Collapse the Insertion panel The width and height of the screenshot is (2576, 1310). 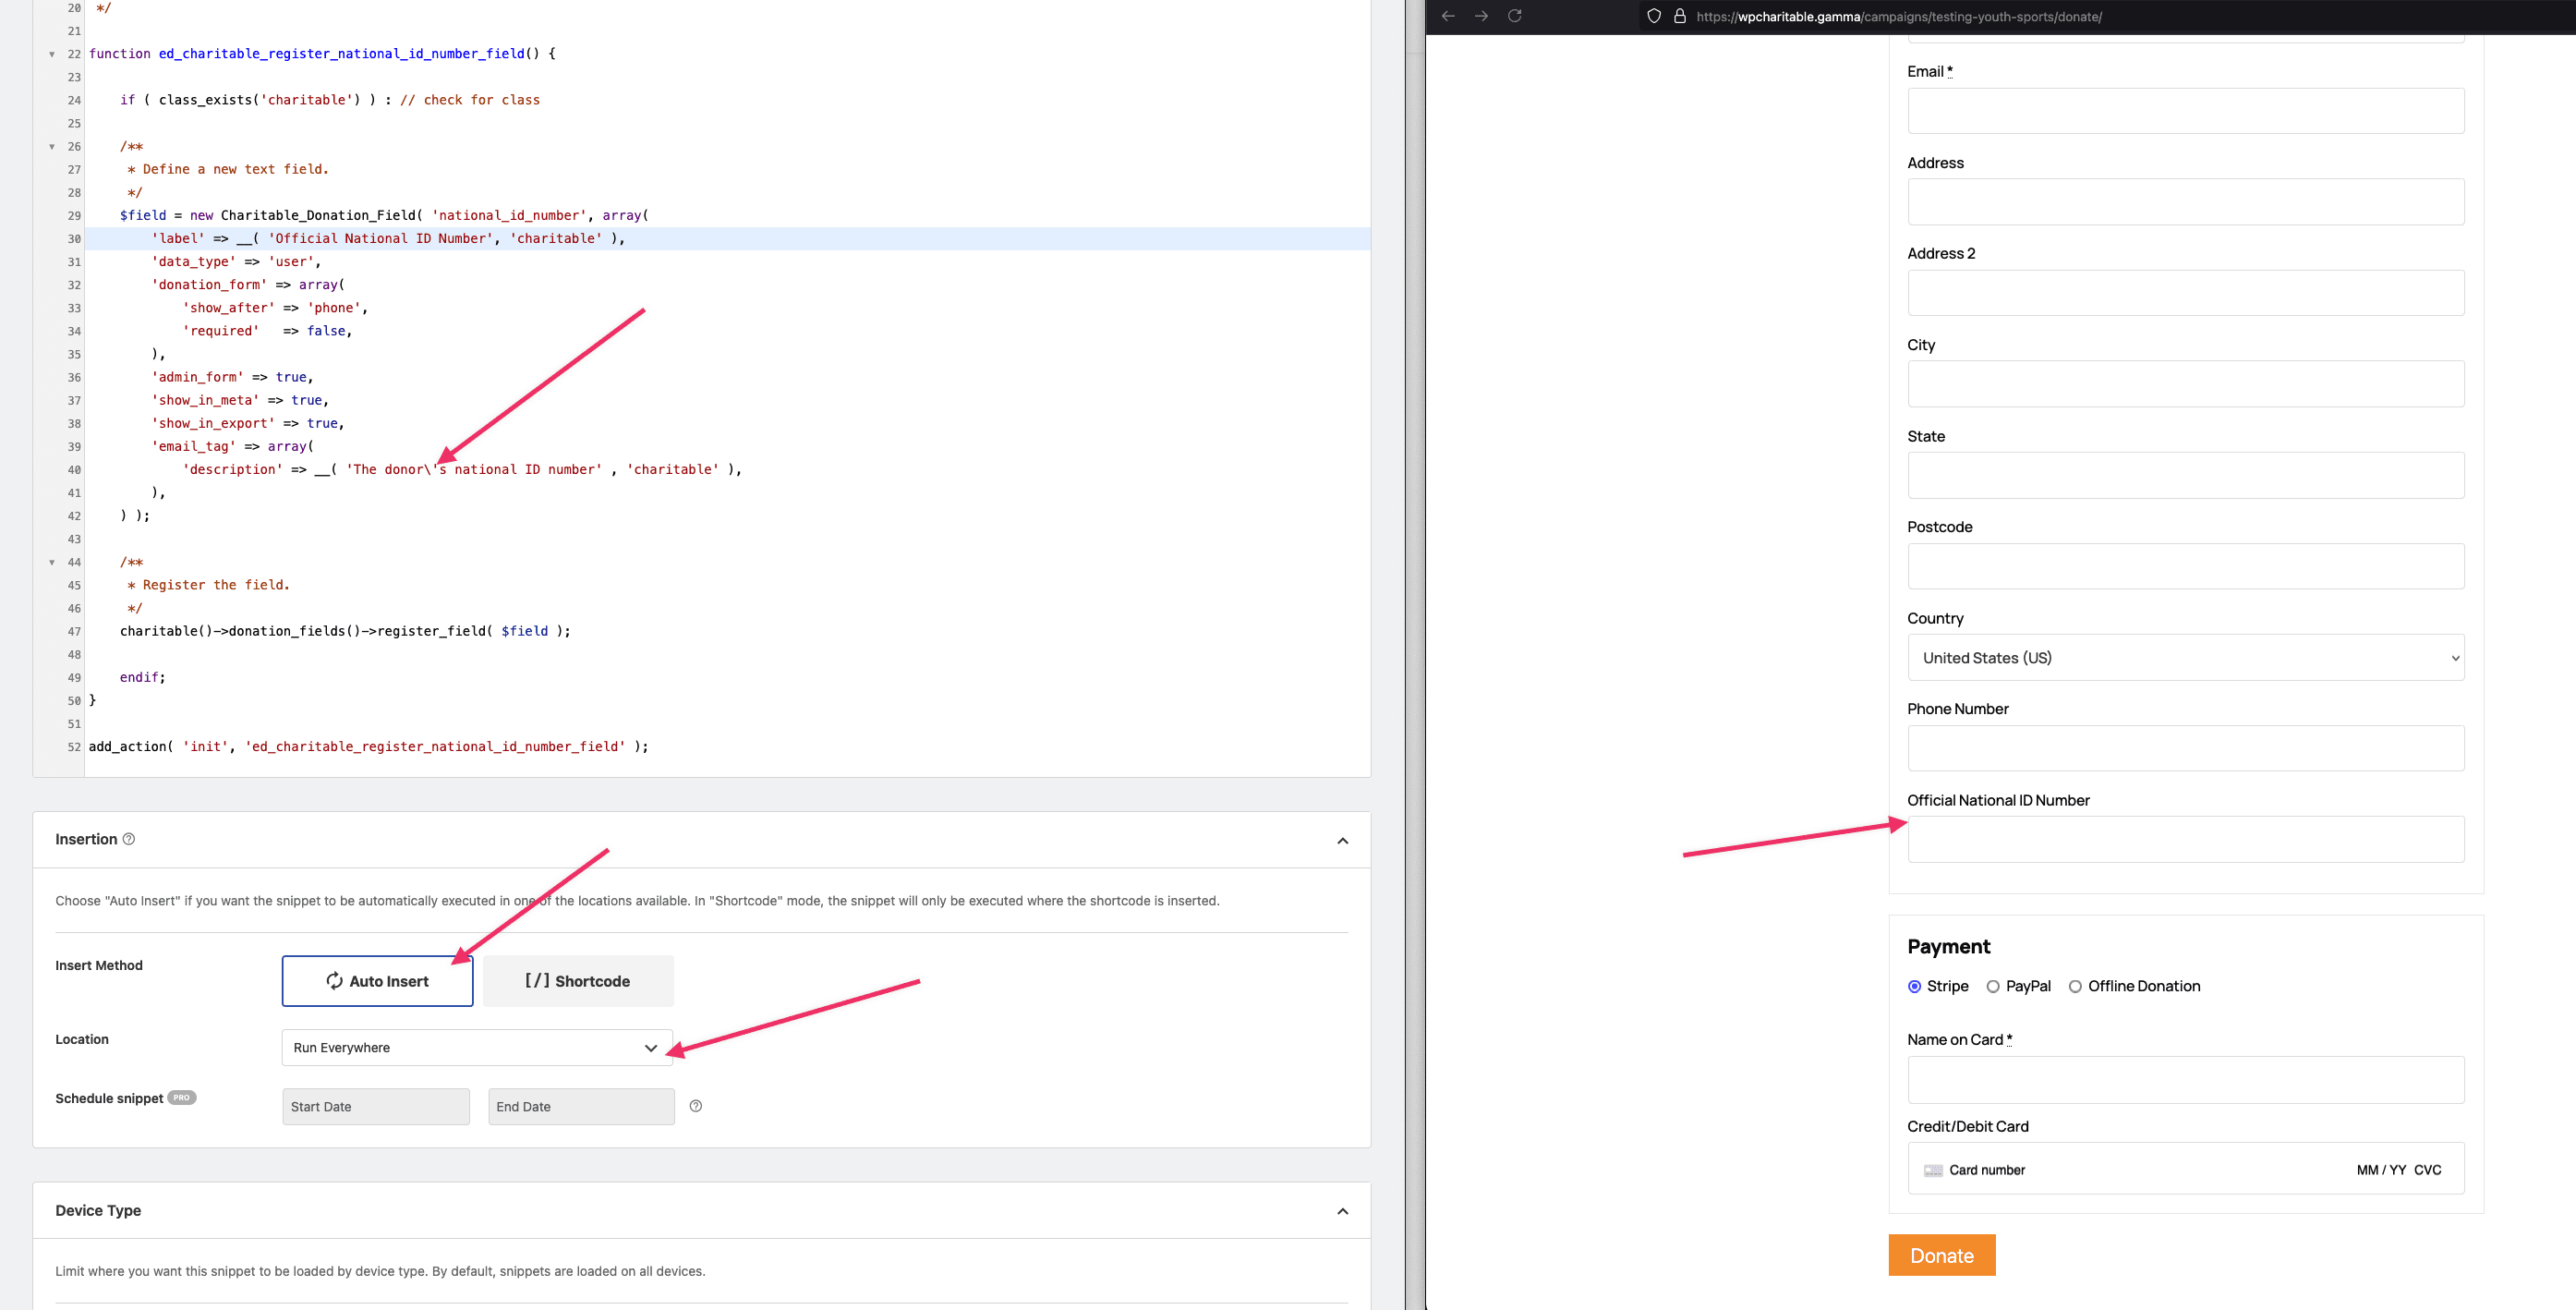tap(1343, 840)
